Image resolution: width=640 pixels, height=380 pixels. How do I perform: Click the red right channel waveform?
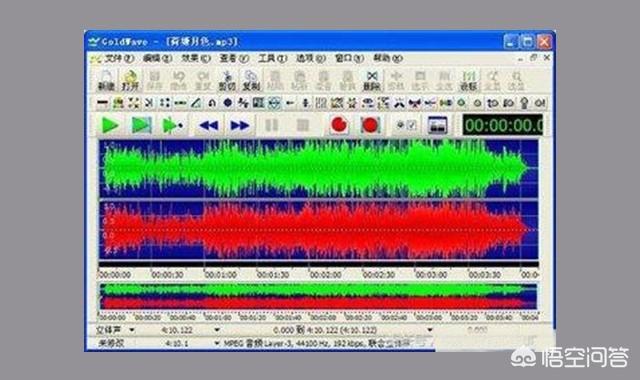coord(319,230)
